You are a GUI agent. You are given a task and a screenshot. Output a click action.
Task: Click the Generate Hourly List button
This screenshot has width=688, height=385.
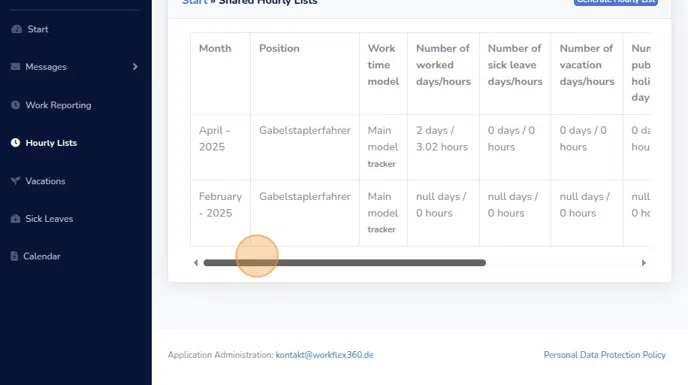click(x=616, y=2)
